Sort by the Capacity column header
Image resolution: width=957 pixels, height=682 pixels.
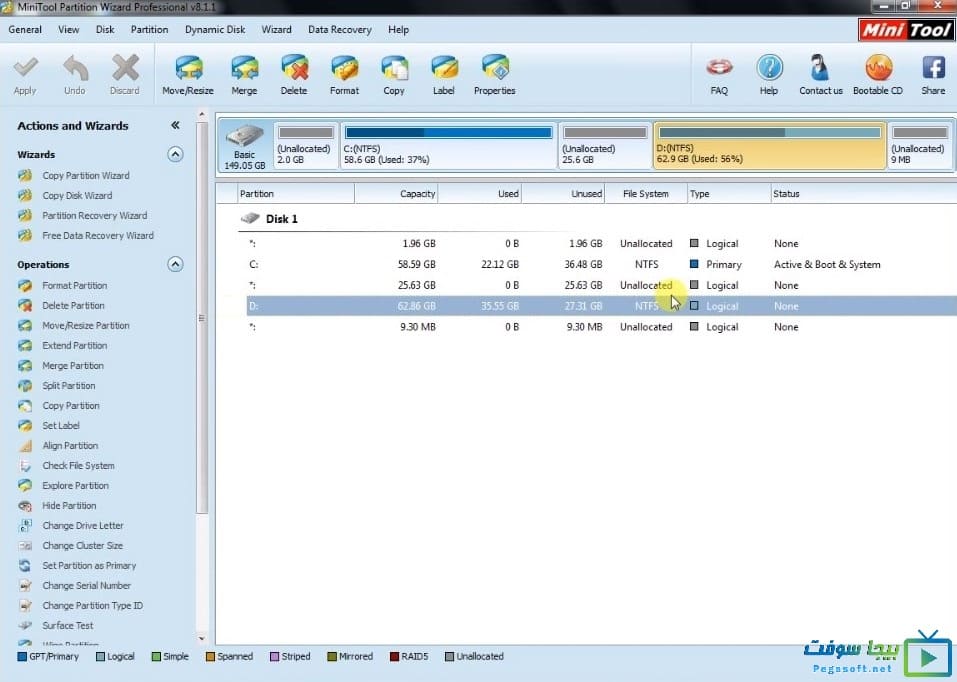(x=397, y=194)
